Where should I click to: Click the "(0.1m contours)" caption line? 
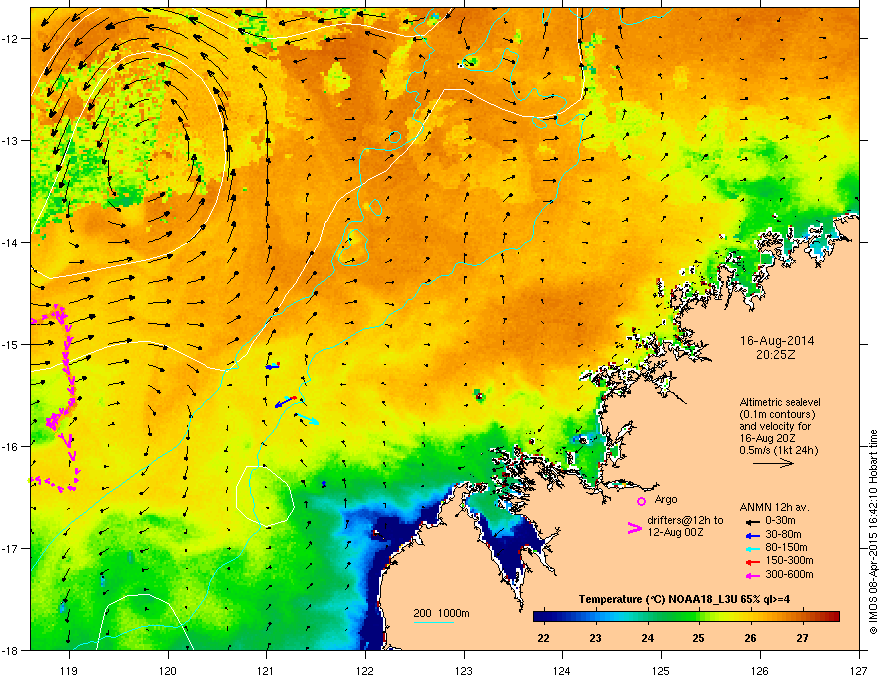tap(777, 415)
